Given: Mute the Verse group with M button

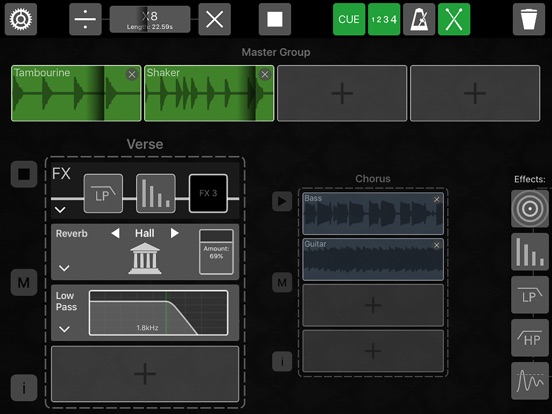Looking at the screenshot, I should pyautogui.click(x=24, y=282).
